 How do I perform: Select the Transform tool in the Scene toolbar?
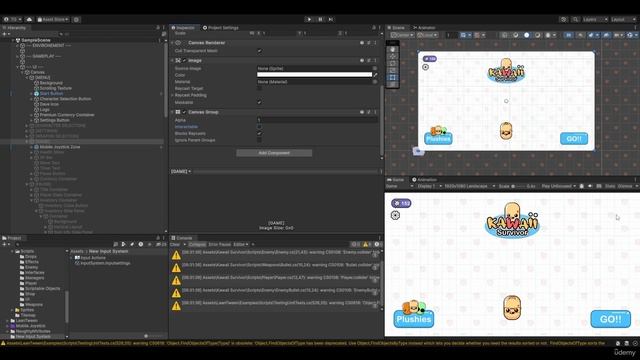(x=393, y=84)
